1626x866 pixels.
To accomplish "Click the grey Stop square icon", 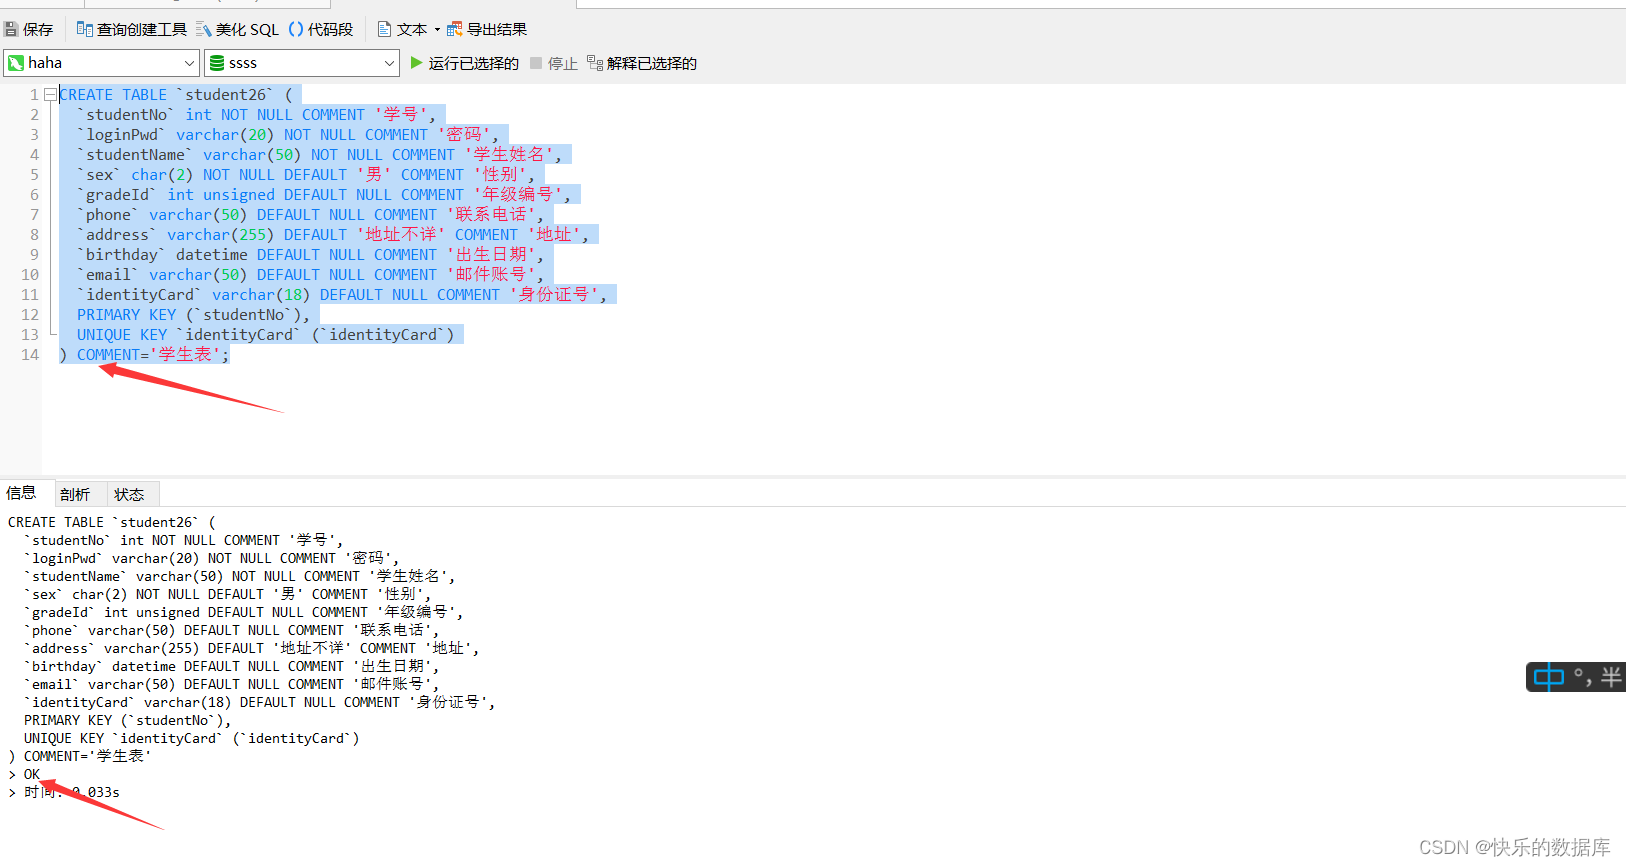I will click(x=536, y=63).
